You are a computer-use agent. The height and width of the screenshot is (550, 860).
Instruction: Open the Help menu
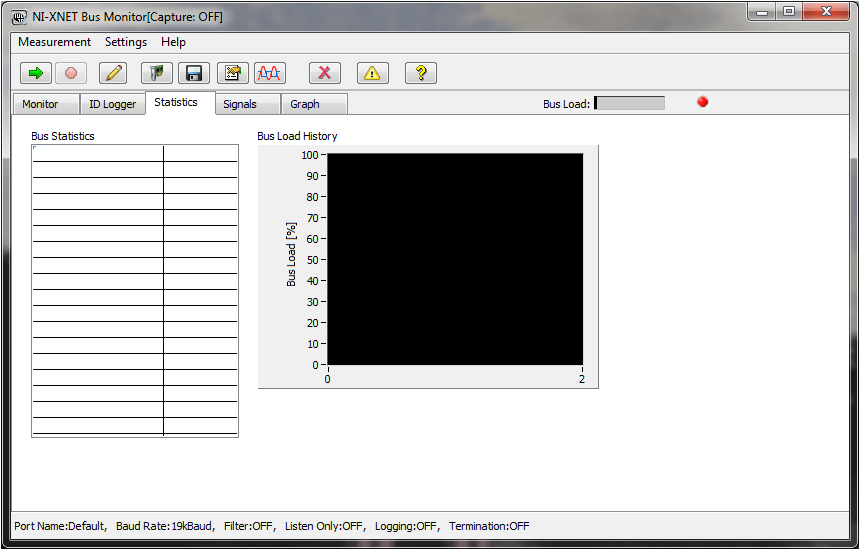click(173, 42)
